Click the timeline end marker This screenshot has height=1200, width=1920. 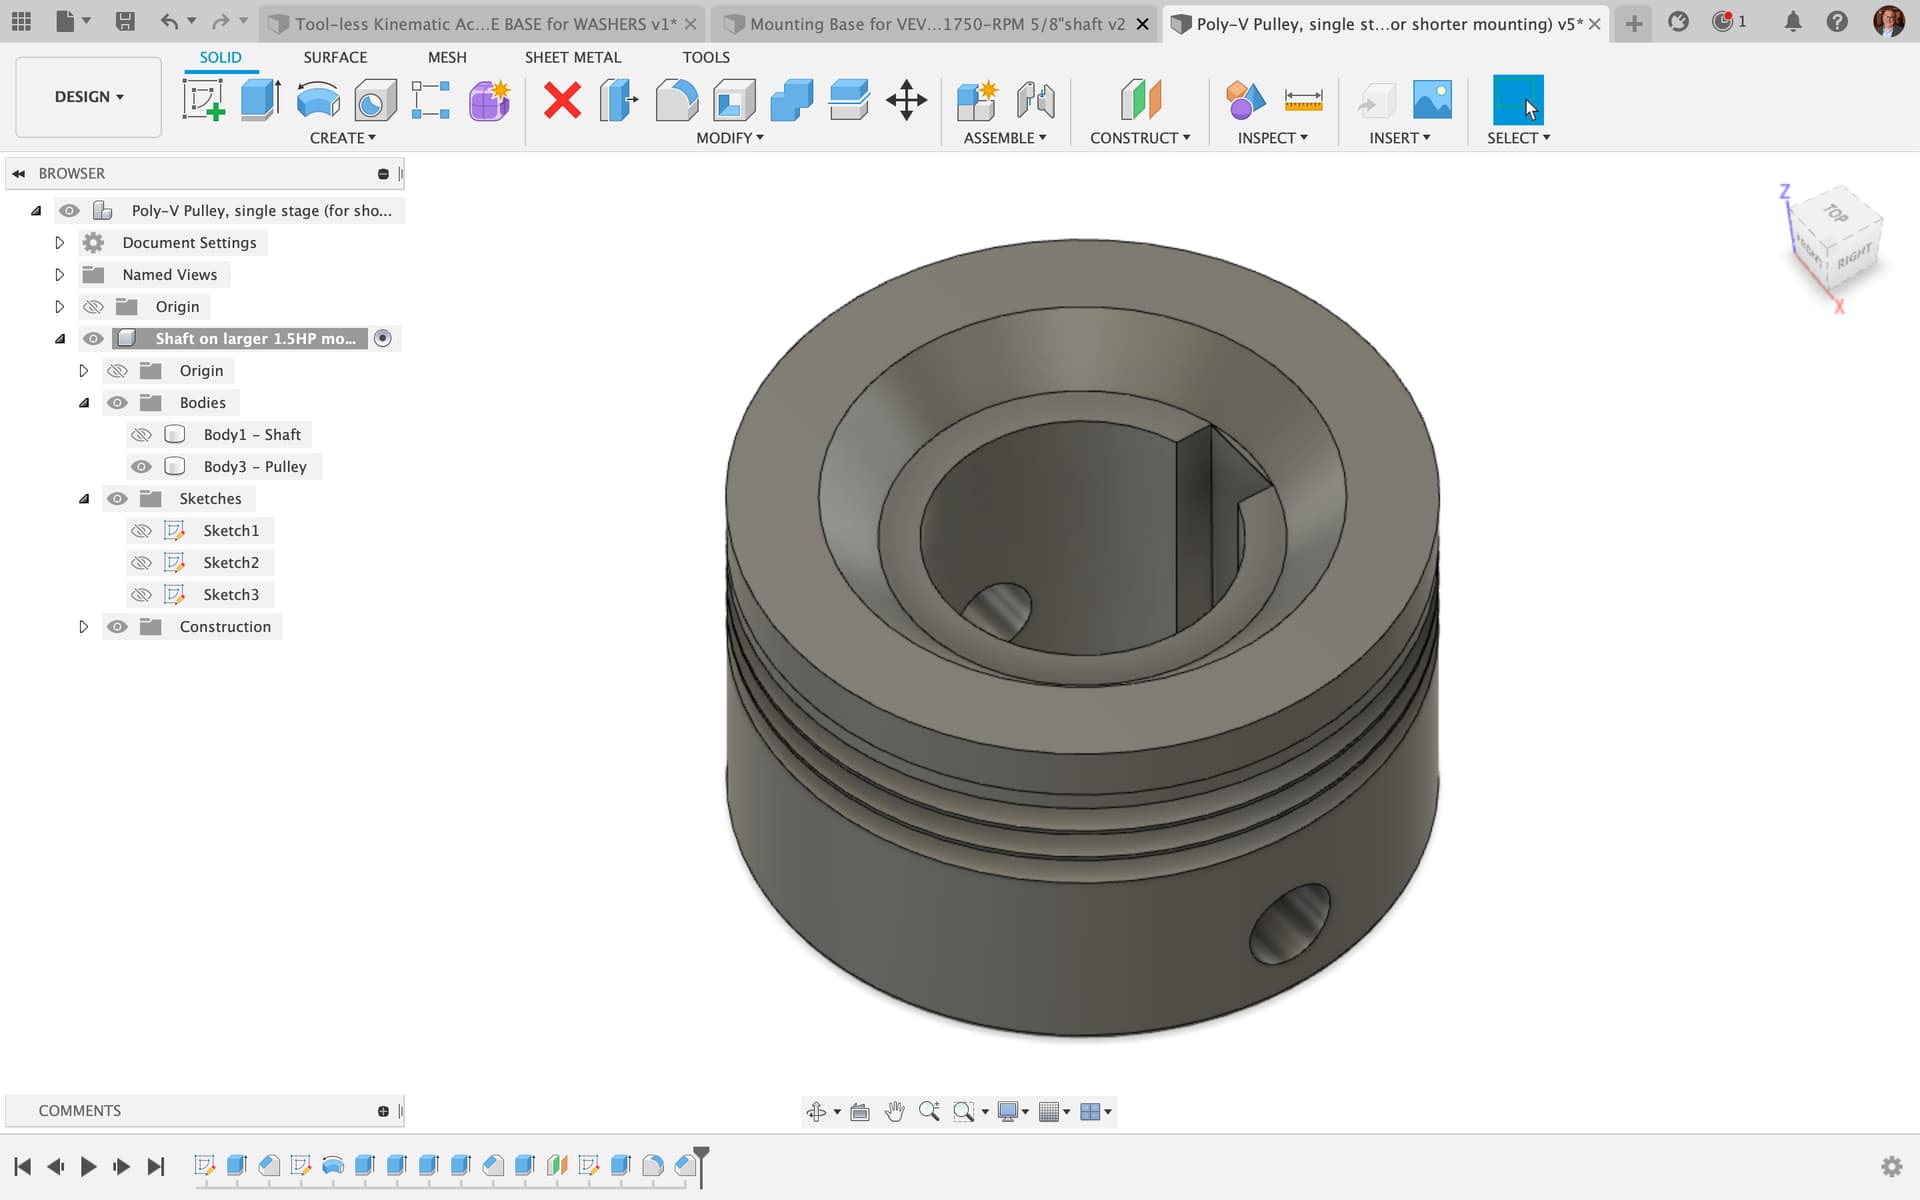pyautogui.click(x=701, y=1166)
